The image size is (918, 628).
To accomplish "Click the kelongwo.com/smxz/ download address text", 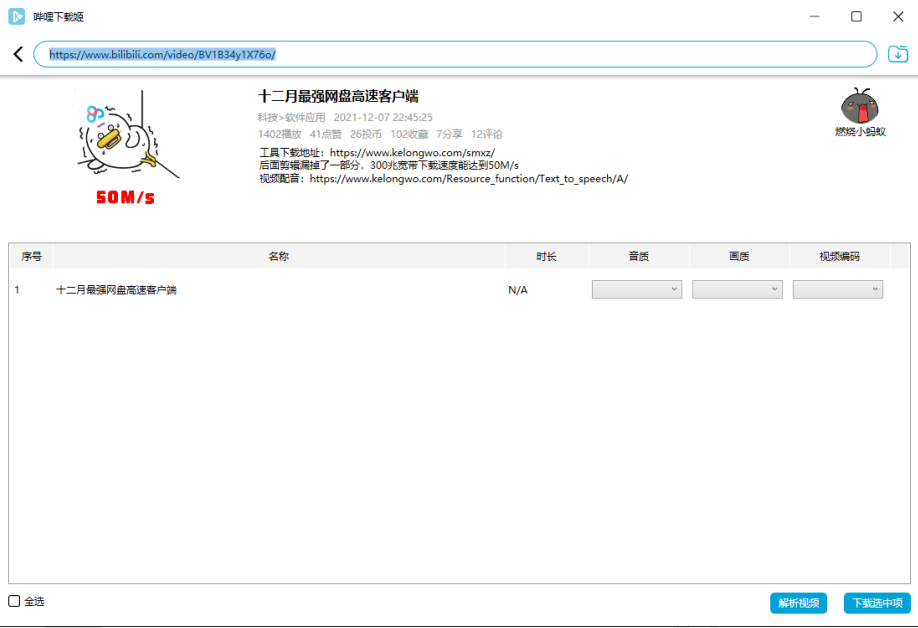I will tap(412, 153).
